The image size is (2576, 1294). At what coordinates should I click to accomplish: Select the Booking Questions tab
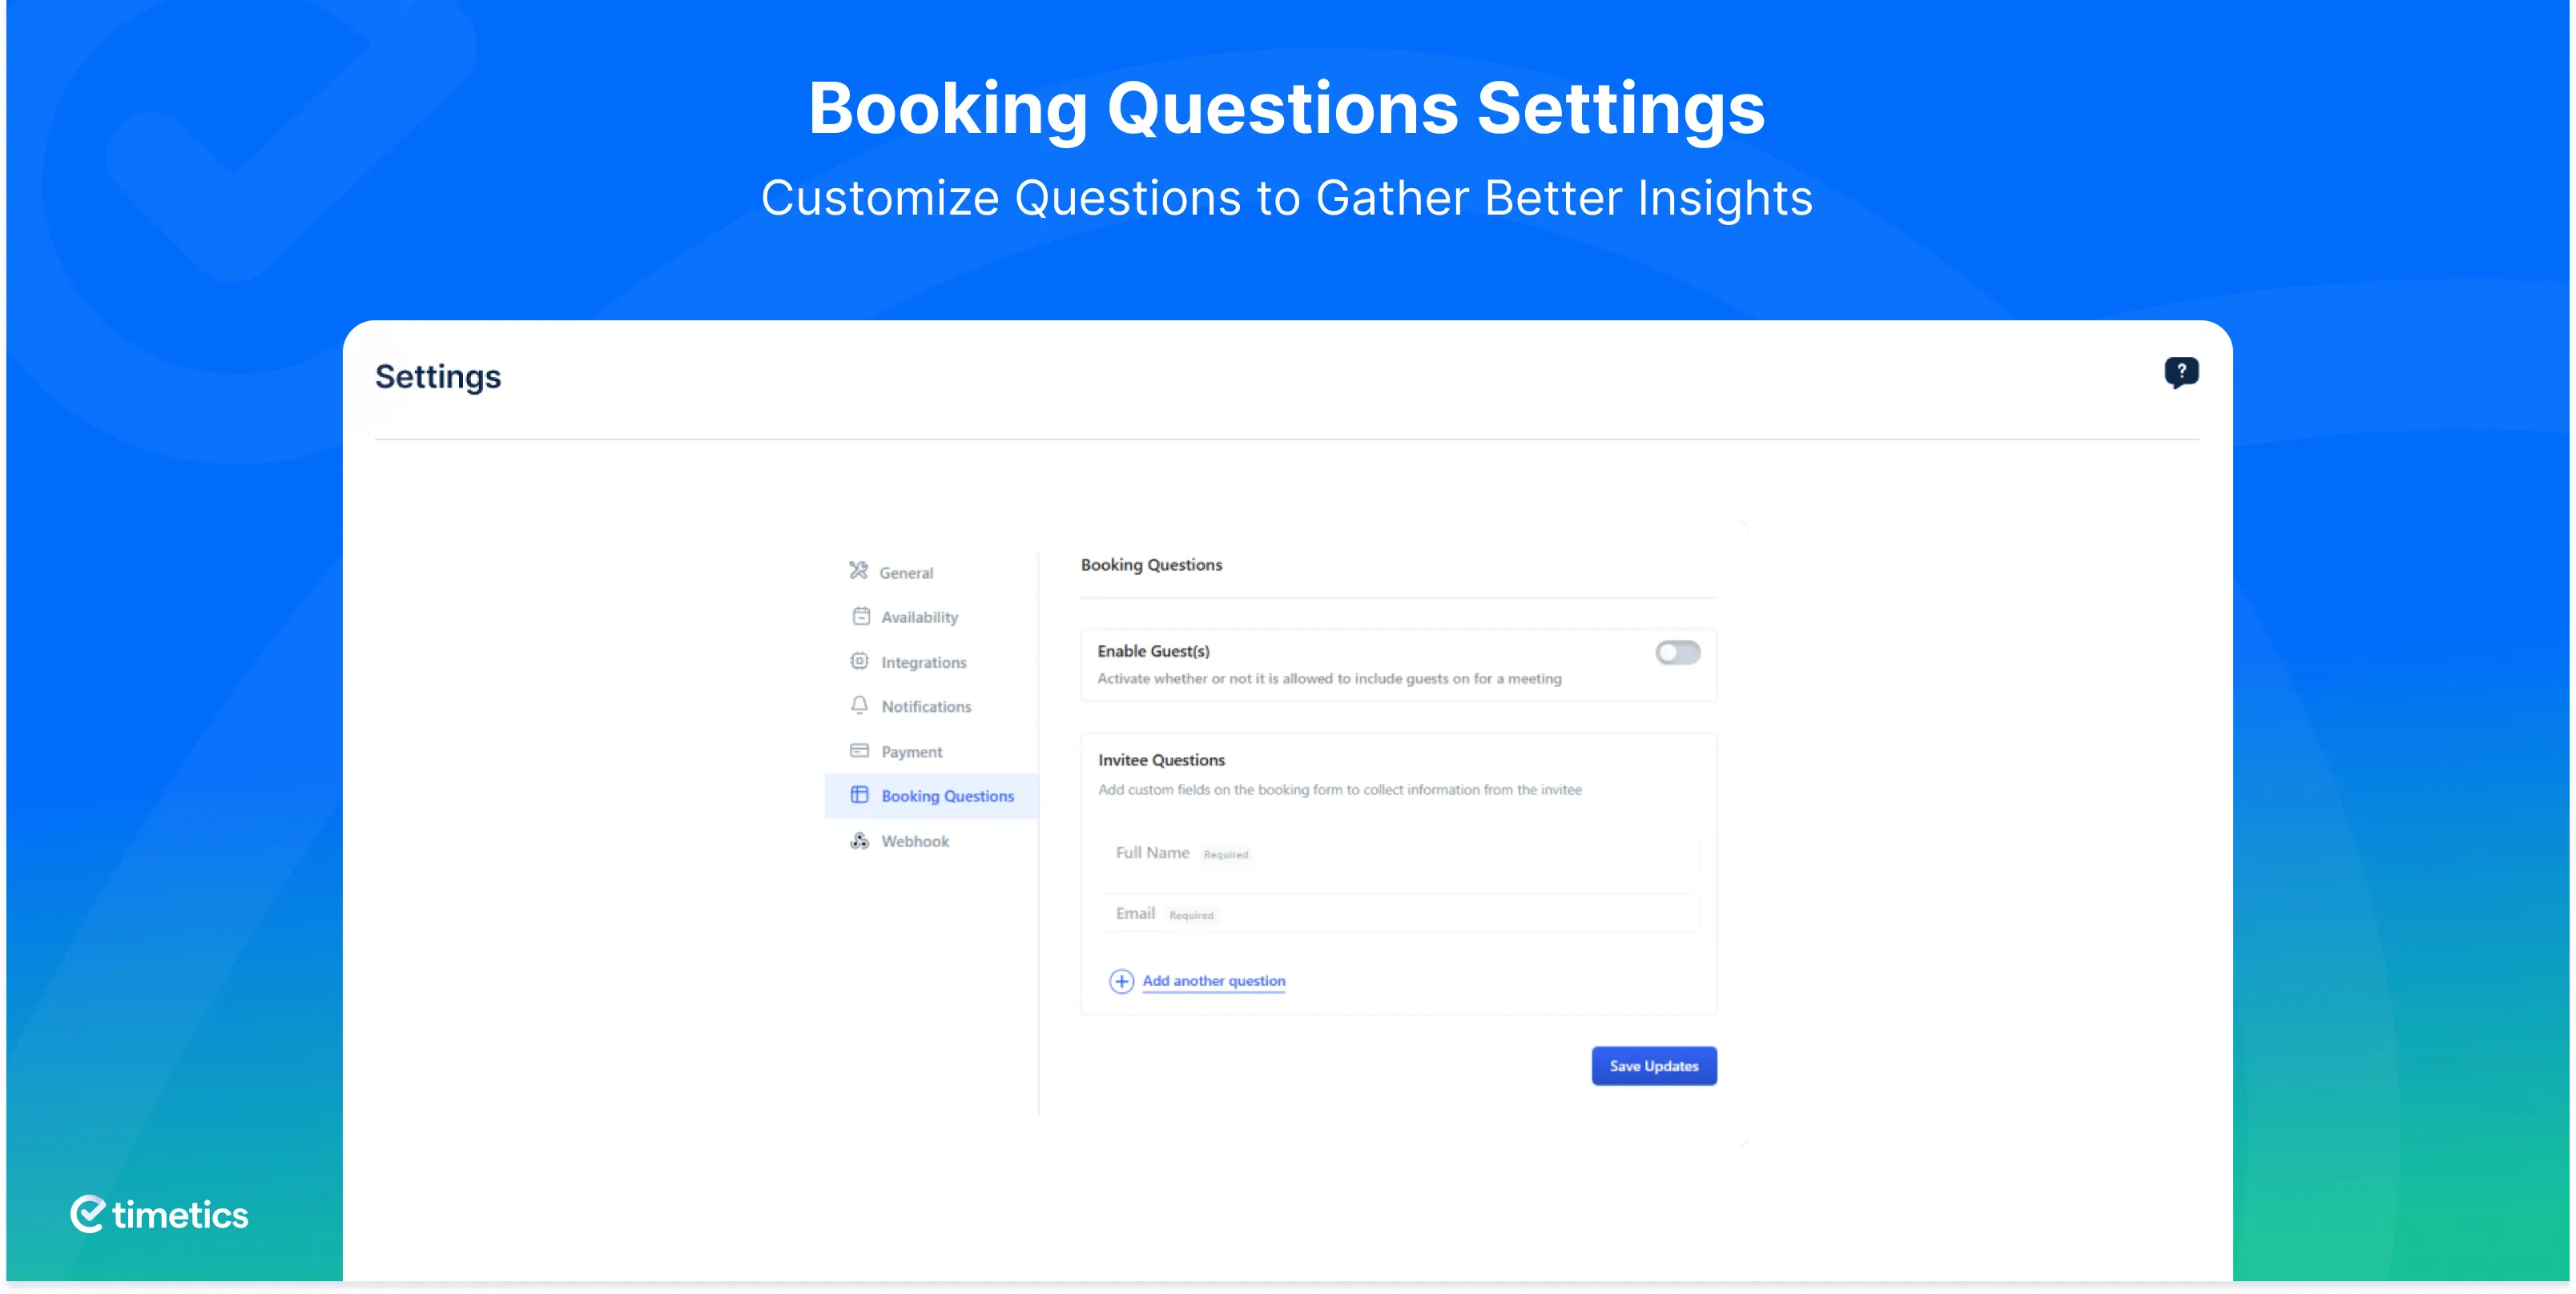pyautogui.click(x=932, y=796)
